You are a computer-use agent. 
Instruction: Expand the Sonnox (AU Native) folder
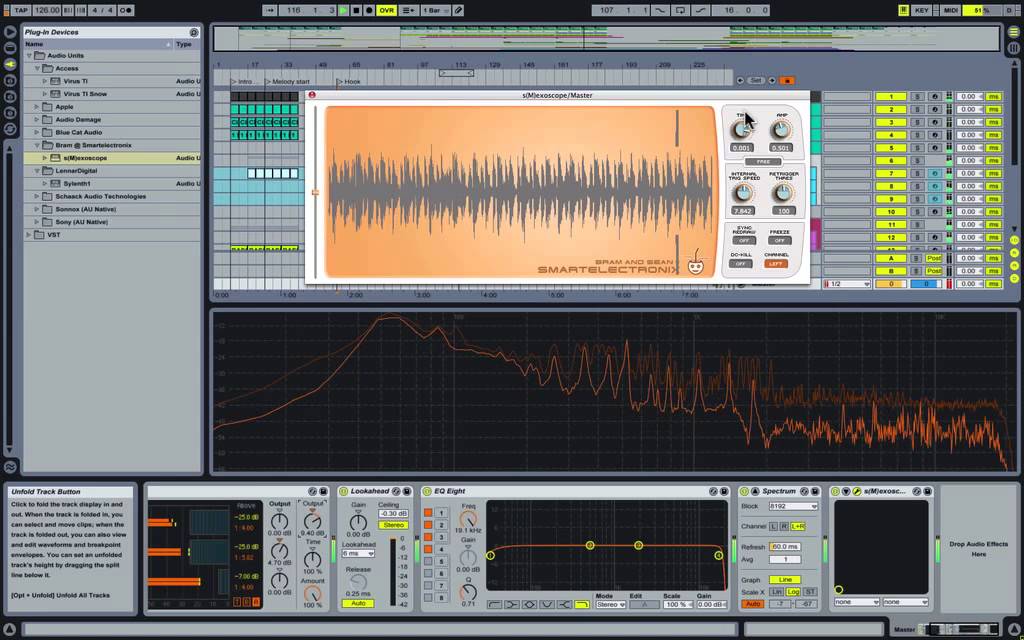coord(37,209)
